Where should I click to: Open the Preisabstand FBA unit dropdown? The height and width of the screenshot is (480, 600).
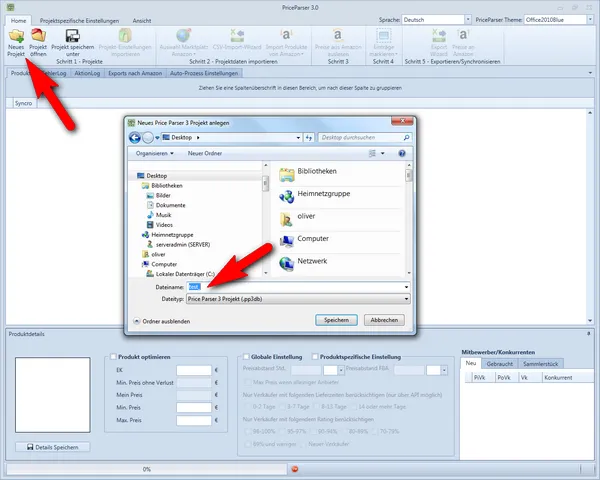(444, 370)
